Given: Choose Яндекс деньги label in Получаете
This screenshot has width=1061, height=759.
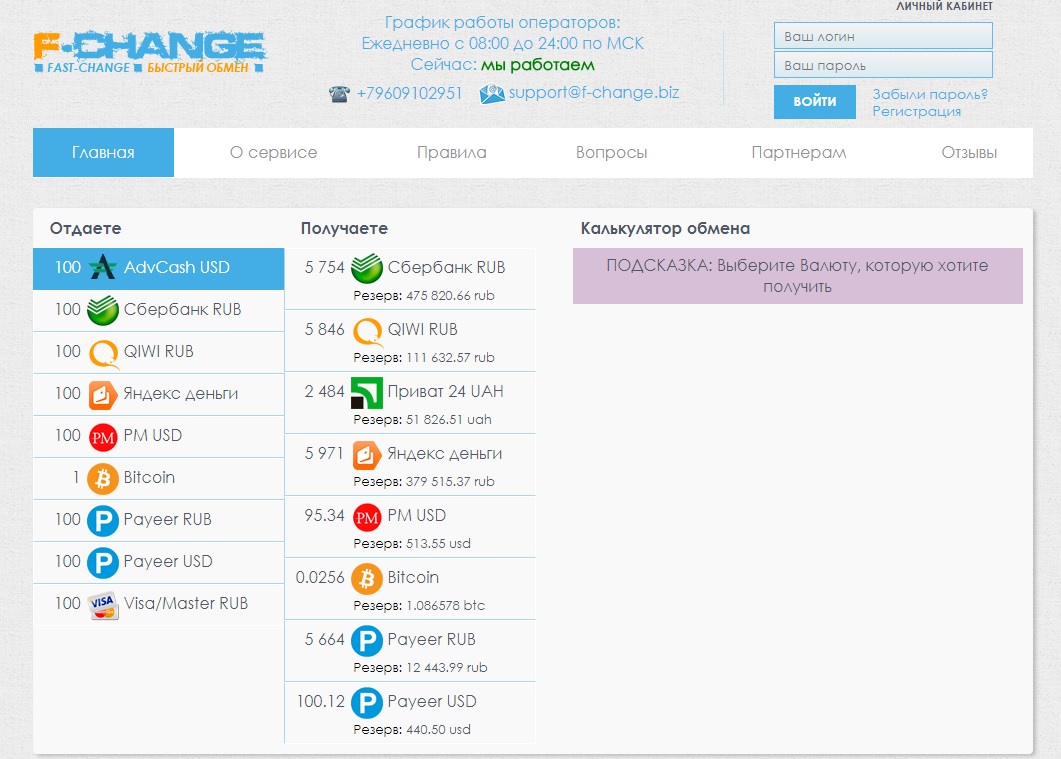Looking at the screenshot, I should (445, 454).
